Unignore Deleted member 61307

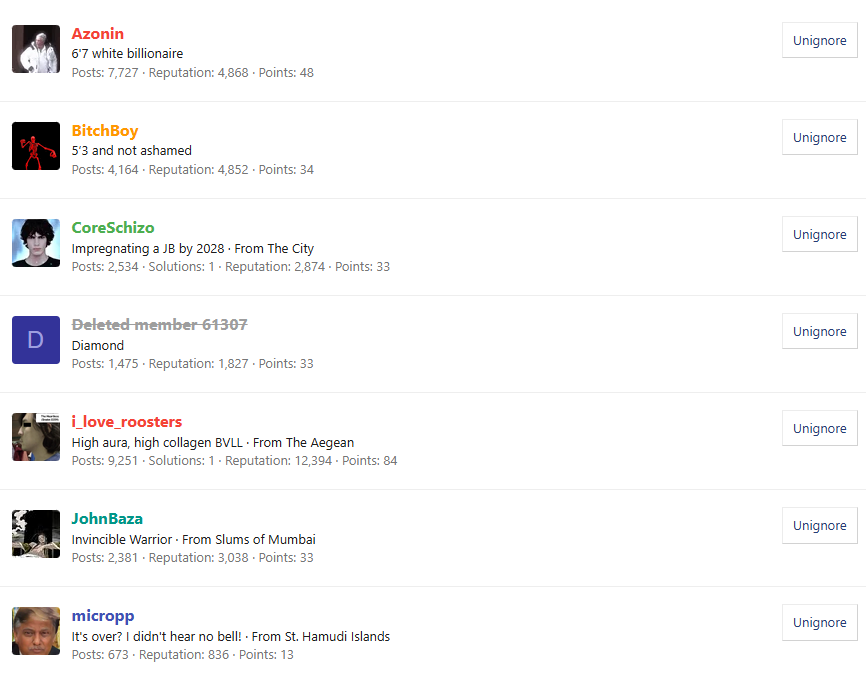pos(820,331)
